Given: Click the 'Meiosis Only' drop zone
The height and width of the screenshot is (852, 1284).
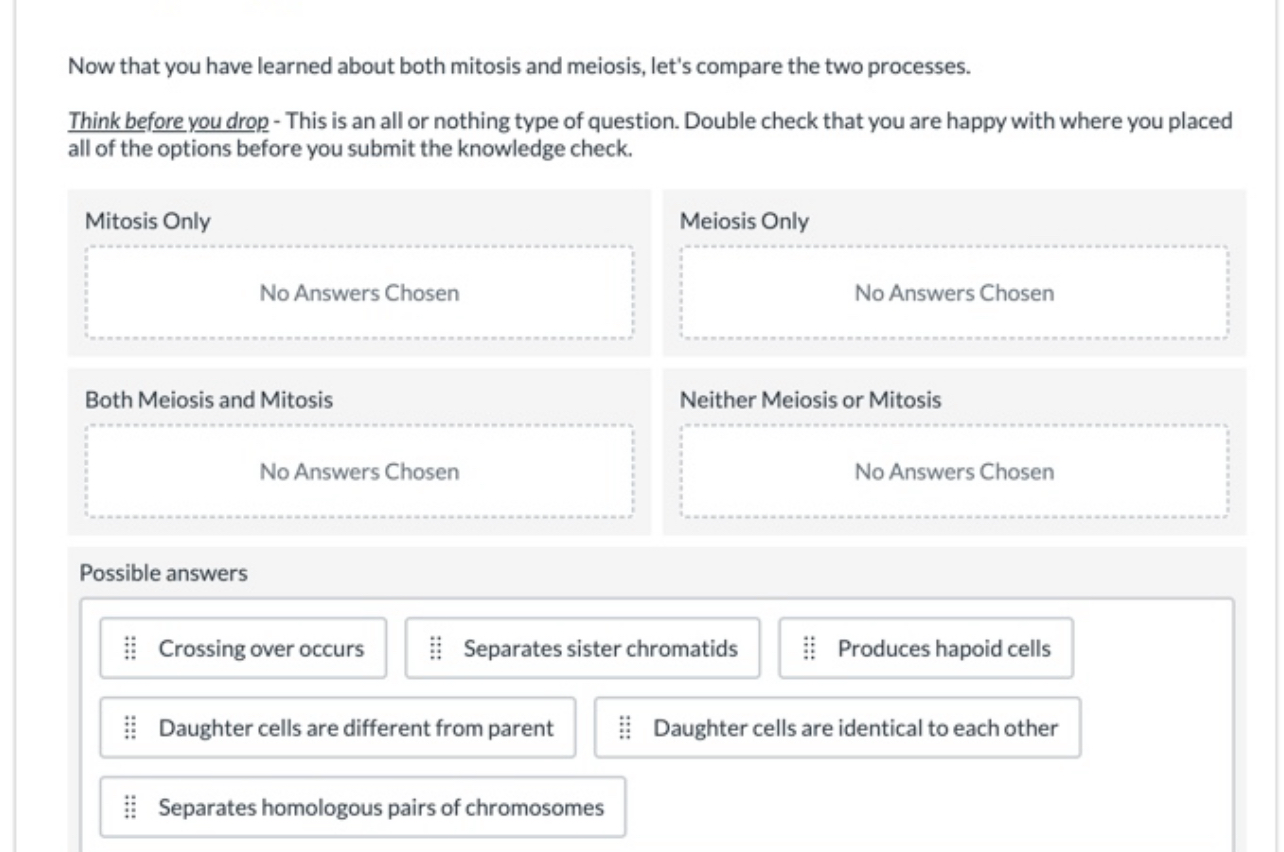Looking at the screenshot, I should tap(953, 292).
